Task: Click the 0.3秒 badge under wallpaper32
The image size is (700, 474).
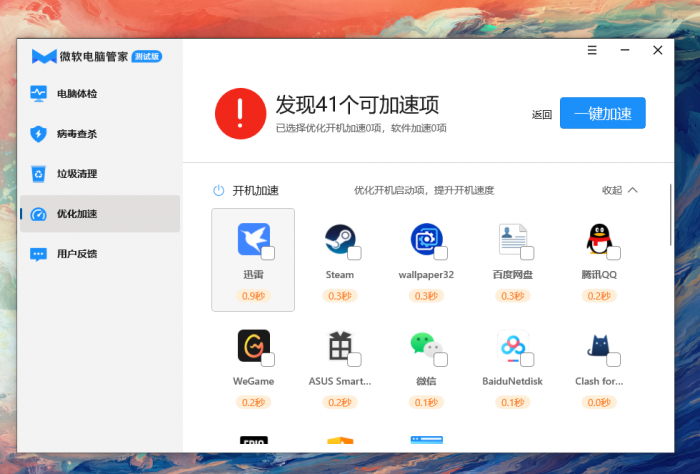Action: [x=426, y=296]
